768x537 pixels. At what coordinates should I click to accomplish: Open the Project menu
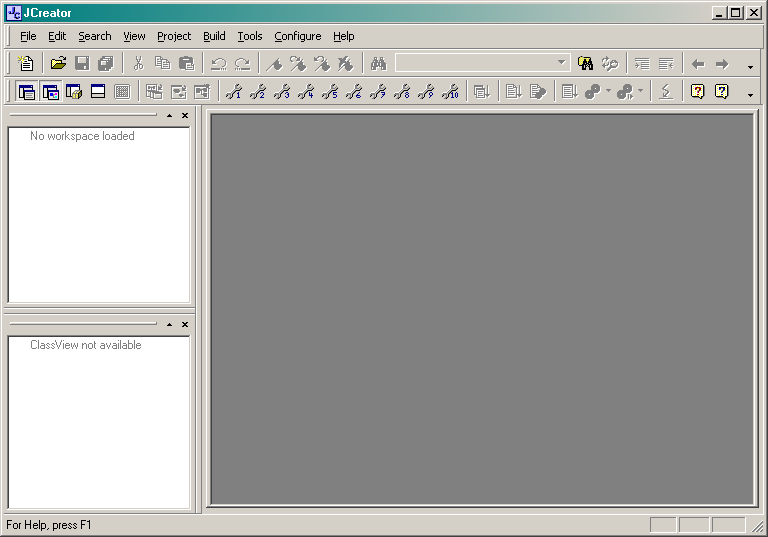click(x=174, y=36)
